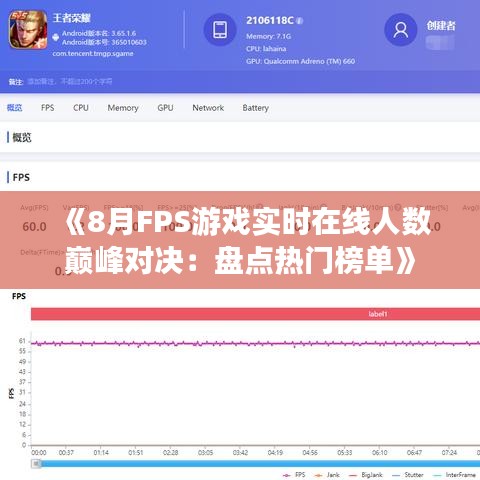This screenshot has height=480, width=480.
Task: Click the blue timeline range bar
Action: (x=260, y=463)
